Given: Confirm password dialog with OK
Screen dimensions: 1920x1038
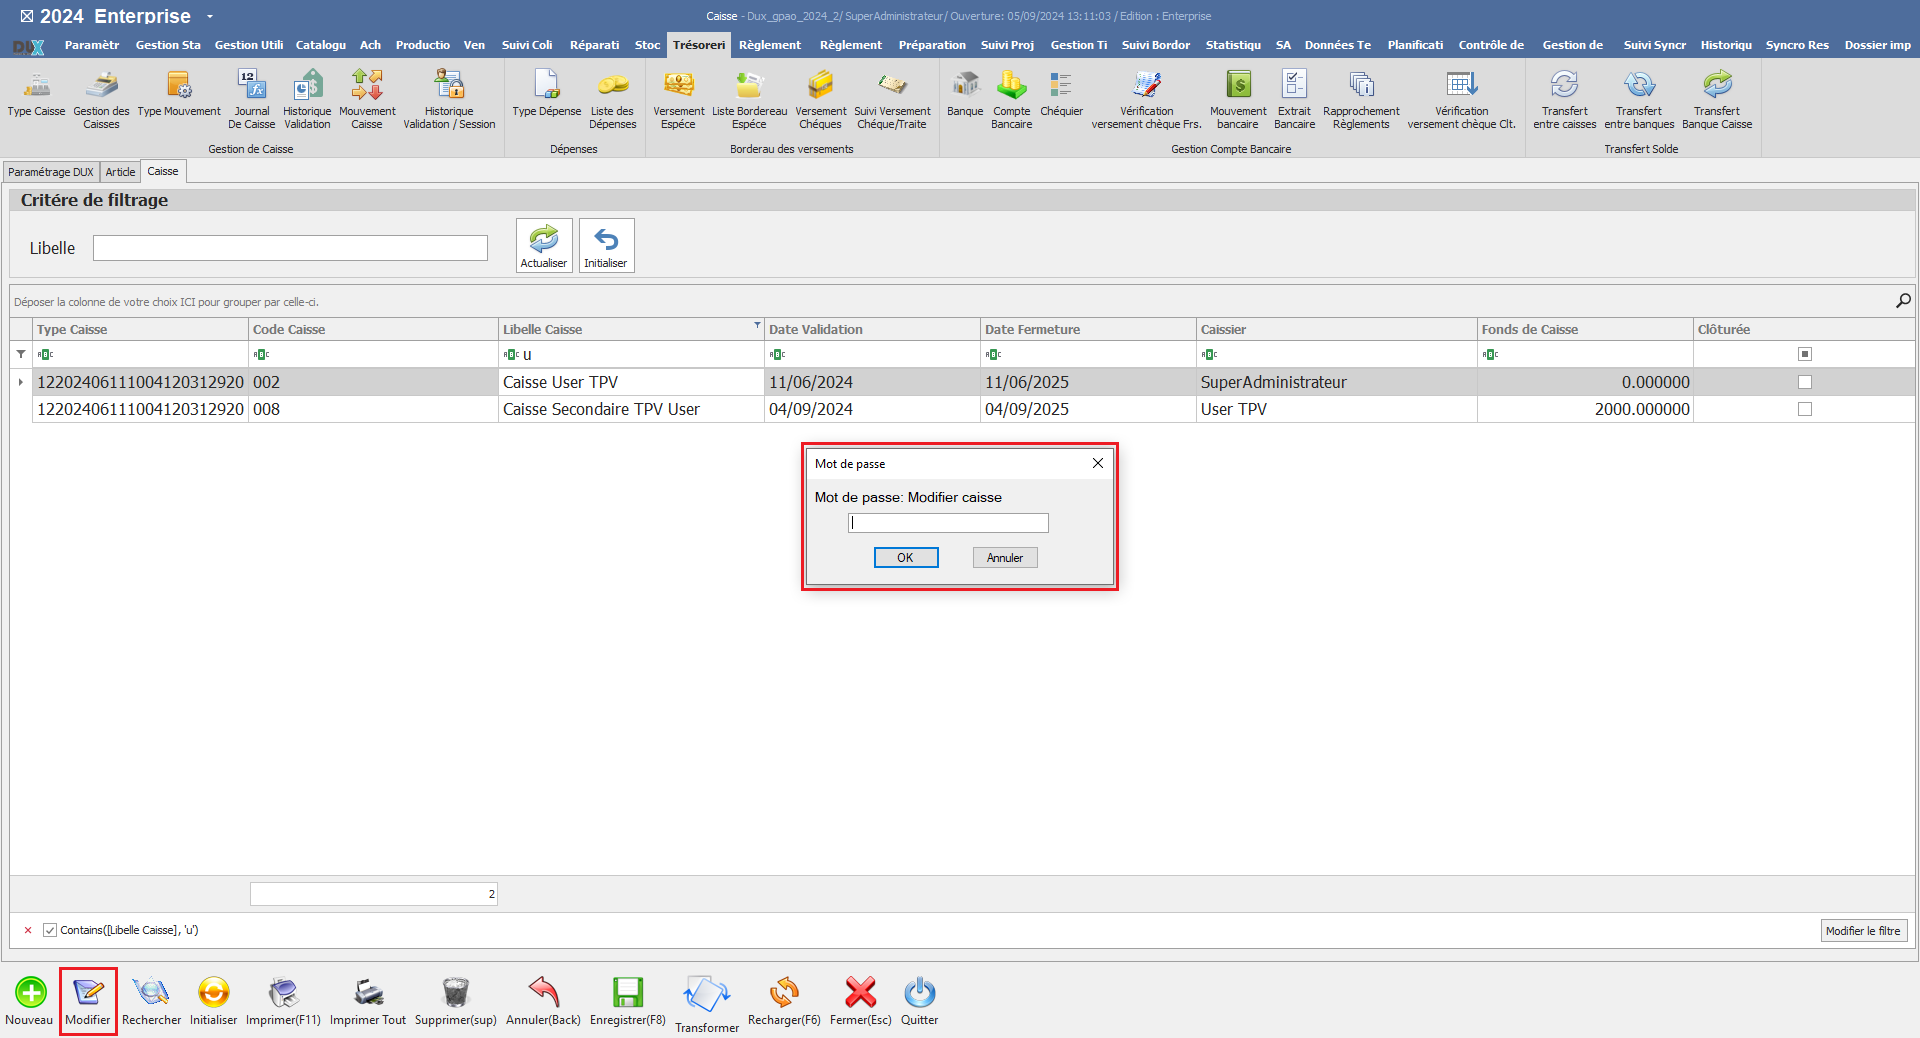Looking at the screenshot, I should coord(906,558).
